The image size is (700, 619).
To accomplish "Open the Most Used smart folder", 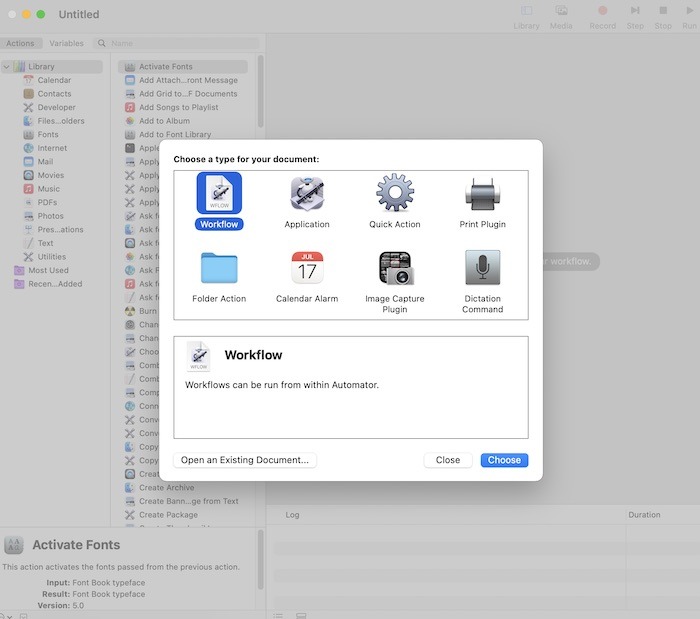I will 48,270.
